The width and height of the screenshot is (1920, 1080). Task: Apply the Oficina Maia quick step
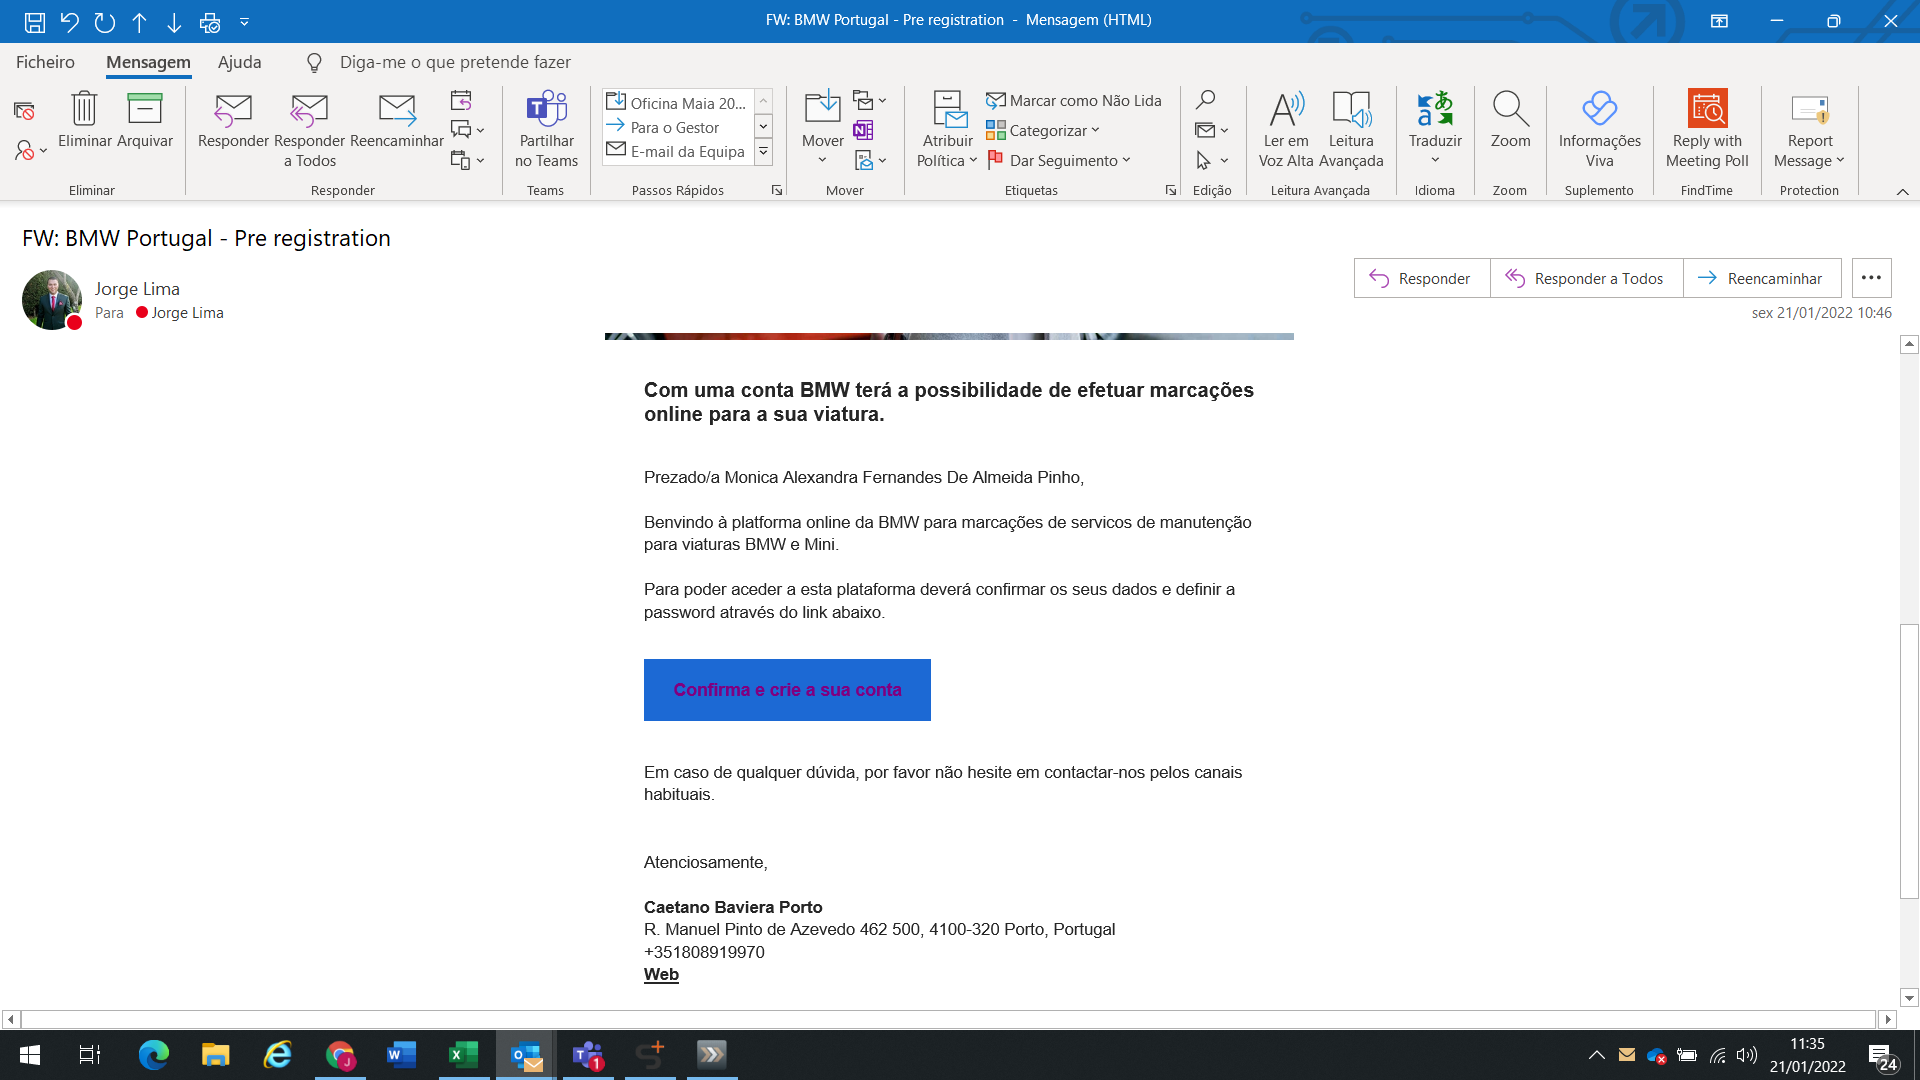pyautogui.click(x=677, y=103)
